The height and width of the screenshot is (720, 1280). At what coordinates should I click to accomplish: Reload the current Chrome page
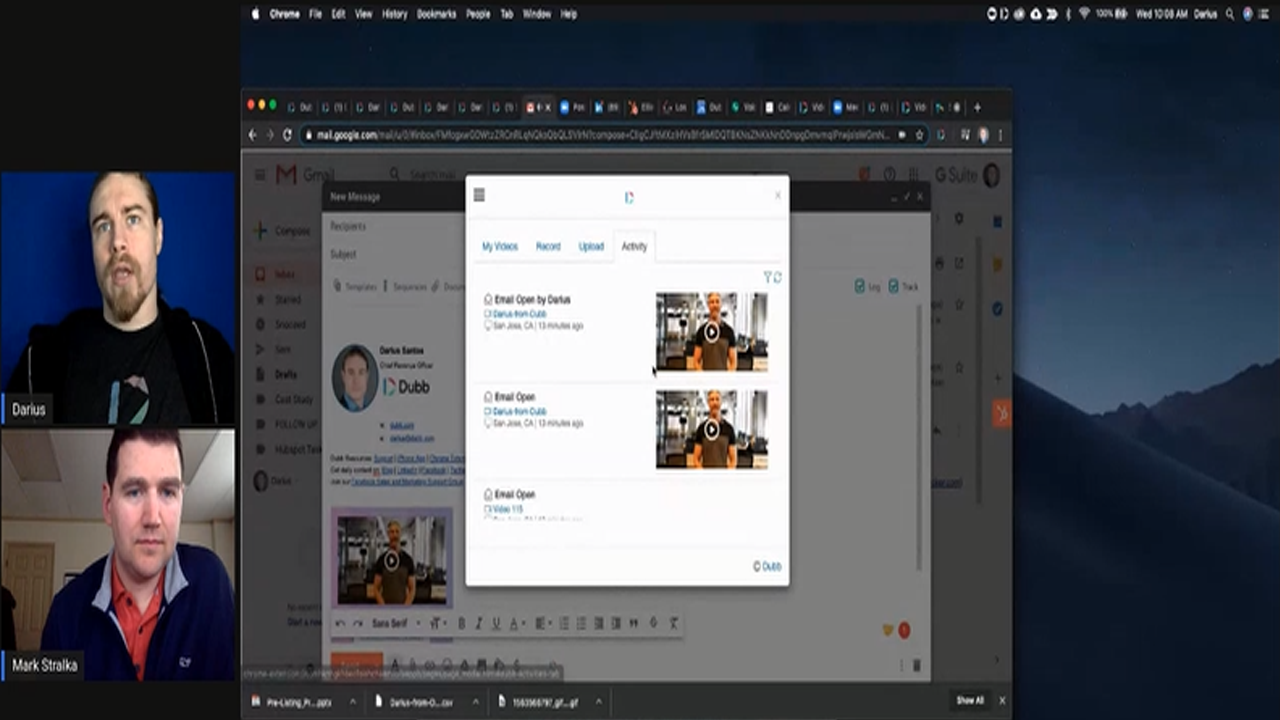287,134
